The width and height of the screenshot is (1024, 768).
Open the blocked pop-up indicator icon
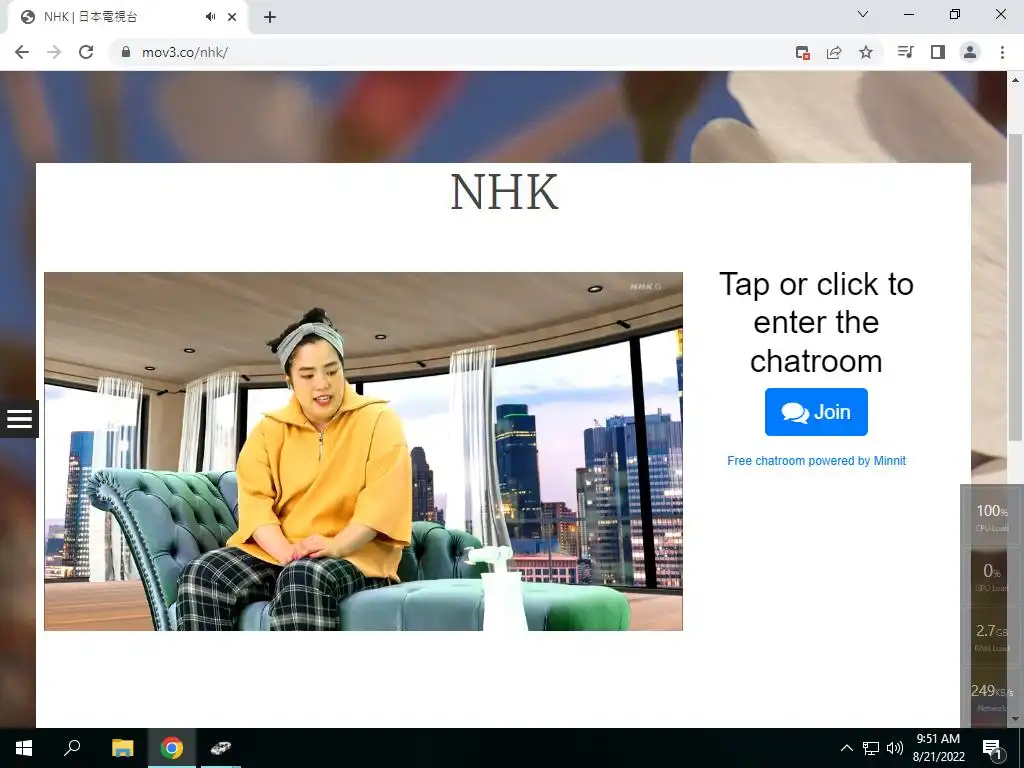[x=803, y=52]
